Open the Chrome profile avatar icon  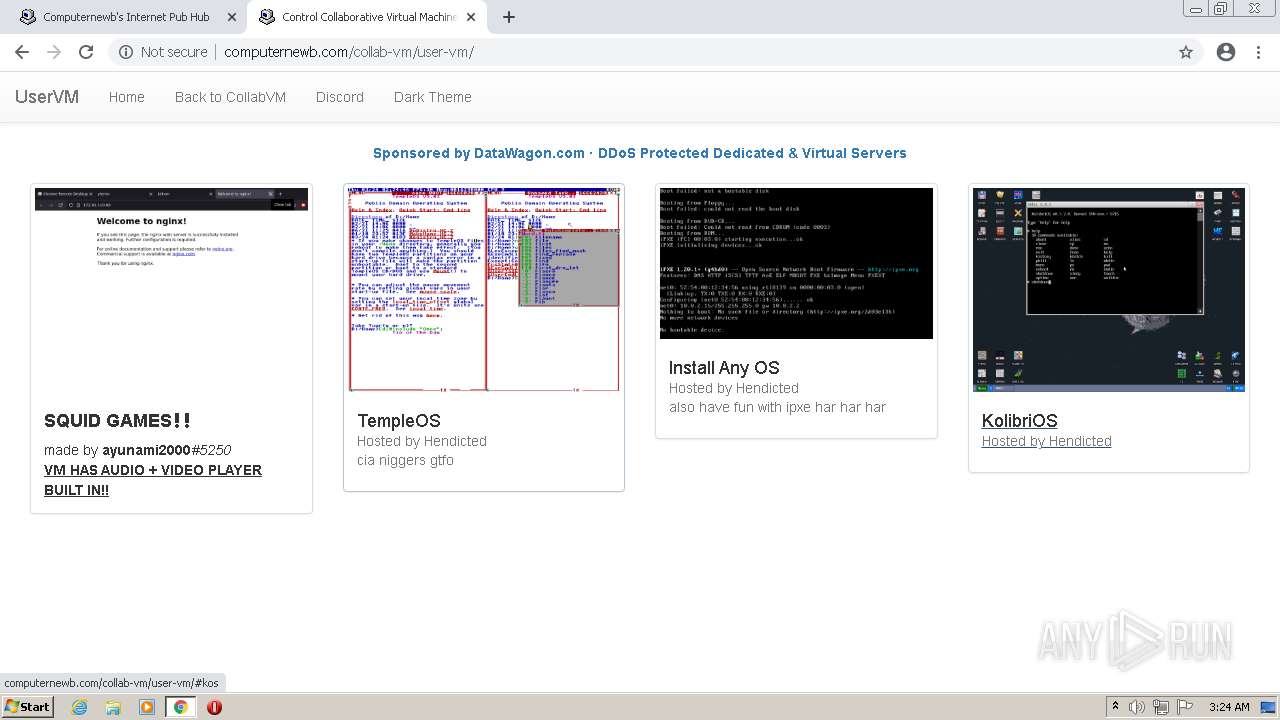[1226, 52]
